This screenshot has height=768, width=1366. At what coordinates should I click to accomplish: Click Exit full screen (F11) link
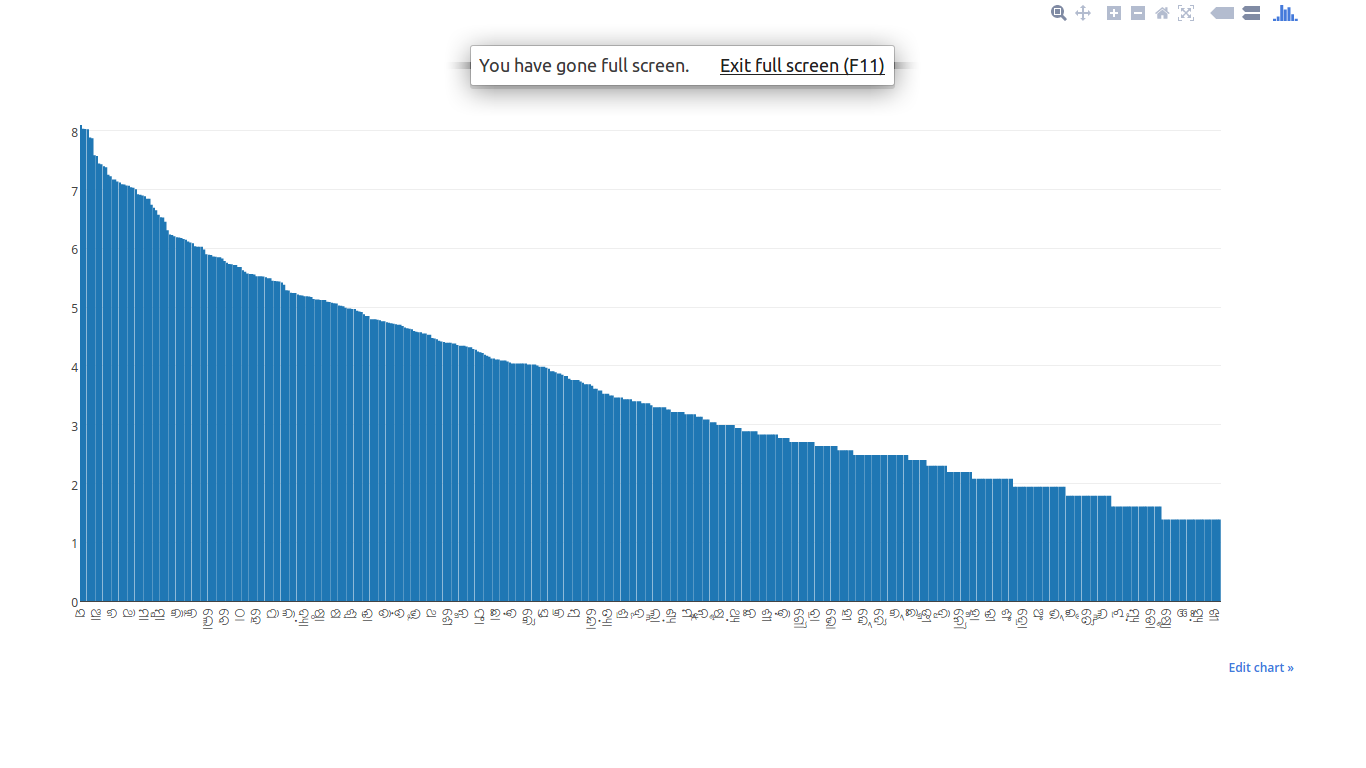[802, 66]
